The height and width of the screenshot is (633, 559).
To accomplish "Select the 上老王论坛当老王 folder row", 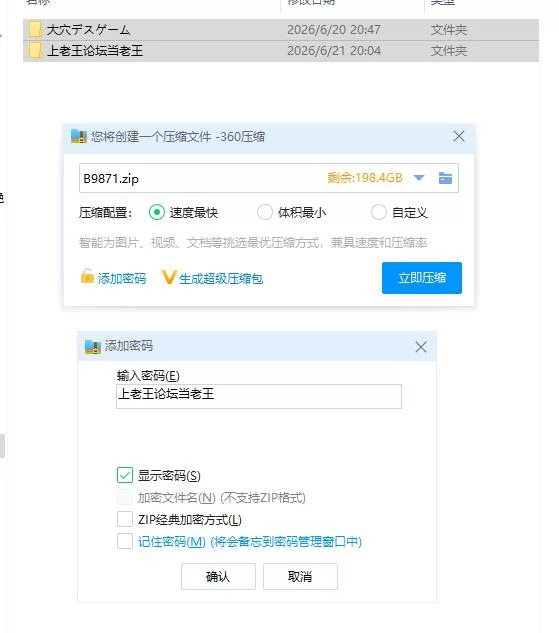I will [x=281, y=51].
